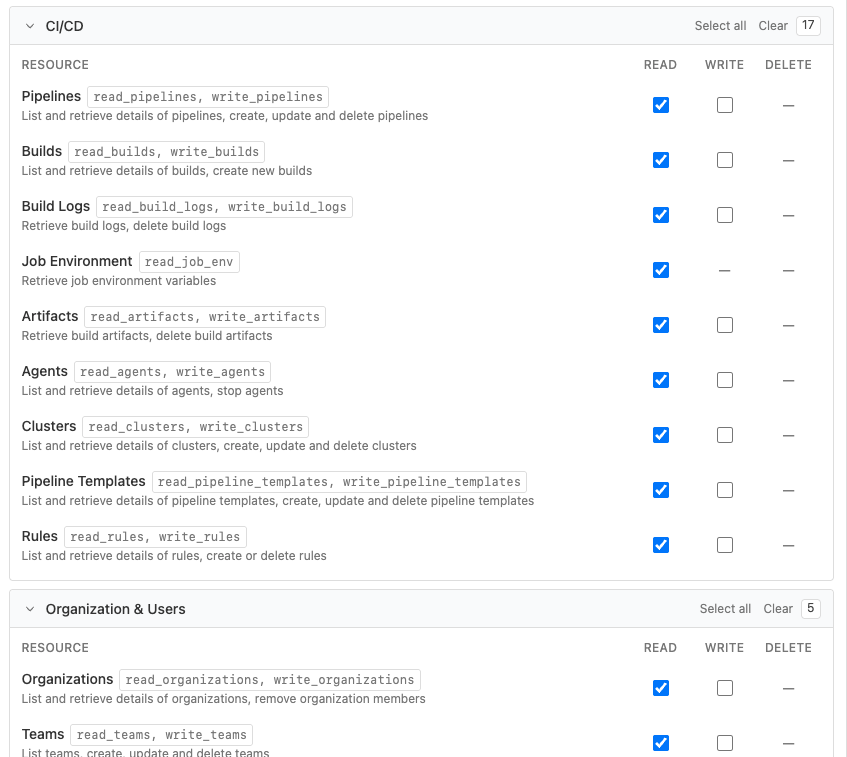Click the Artifacts resource name

click(50, 316)
